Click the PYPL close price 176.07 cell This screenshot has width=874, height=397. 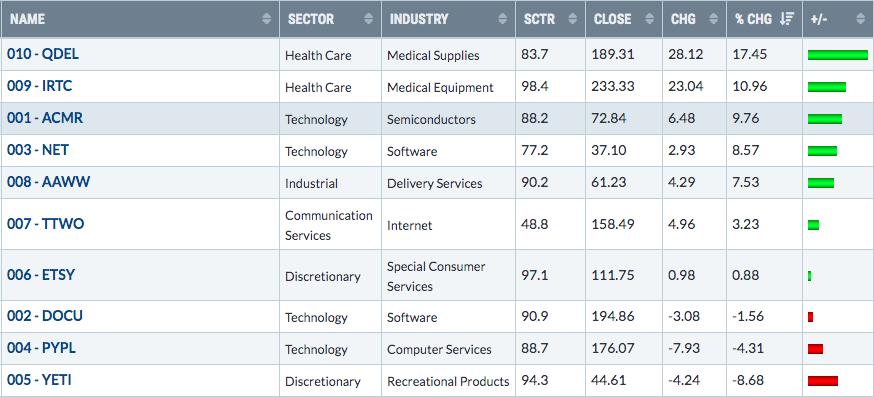[x=613, y=349]
